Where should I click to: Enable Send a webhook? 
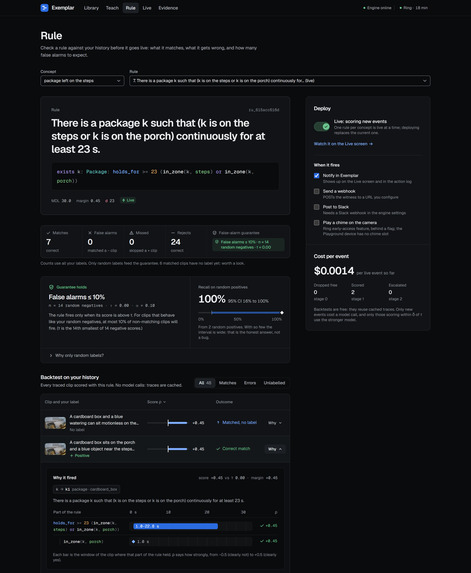(316, 191)
